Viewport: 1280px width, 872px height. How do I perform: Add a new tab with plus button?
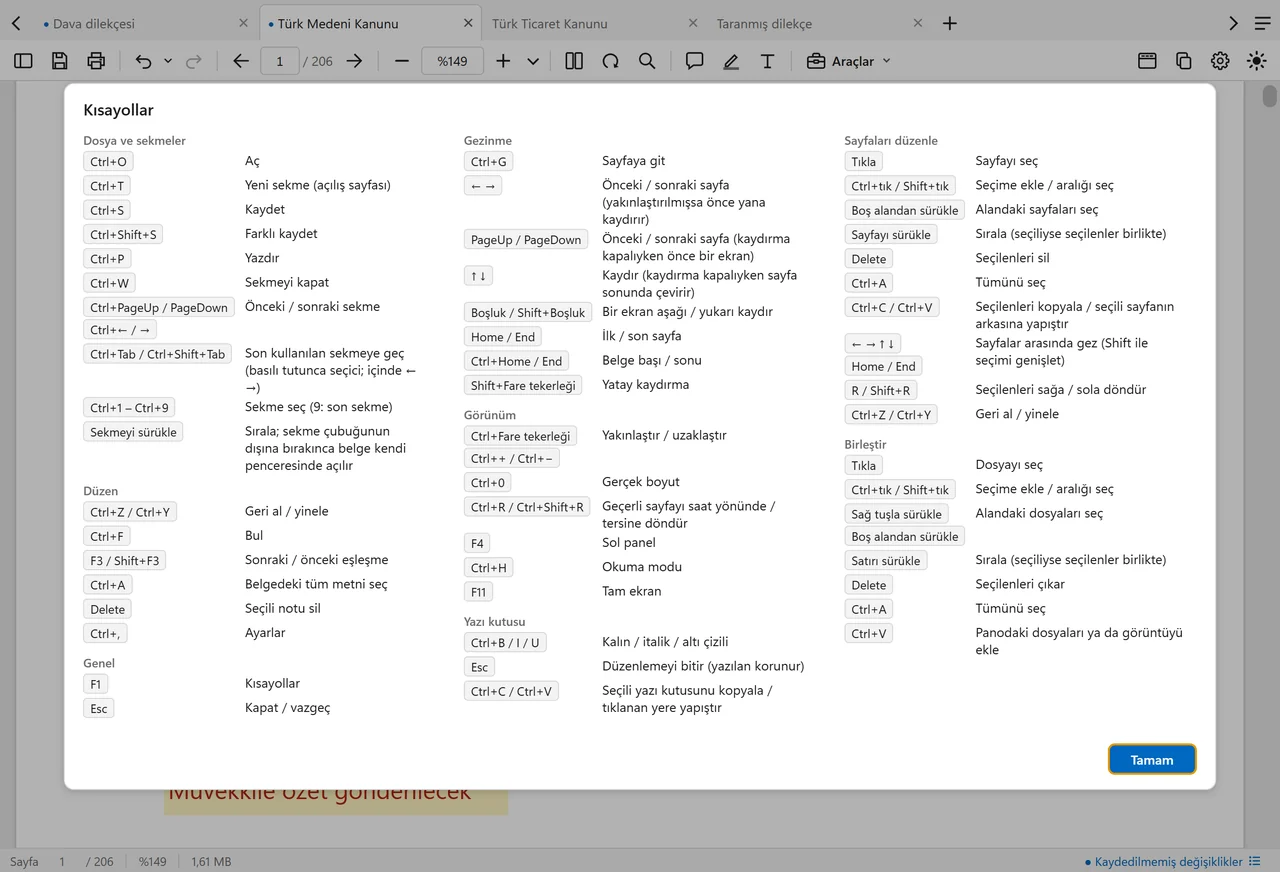[950, 23]
